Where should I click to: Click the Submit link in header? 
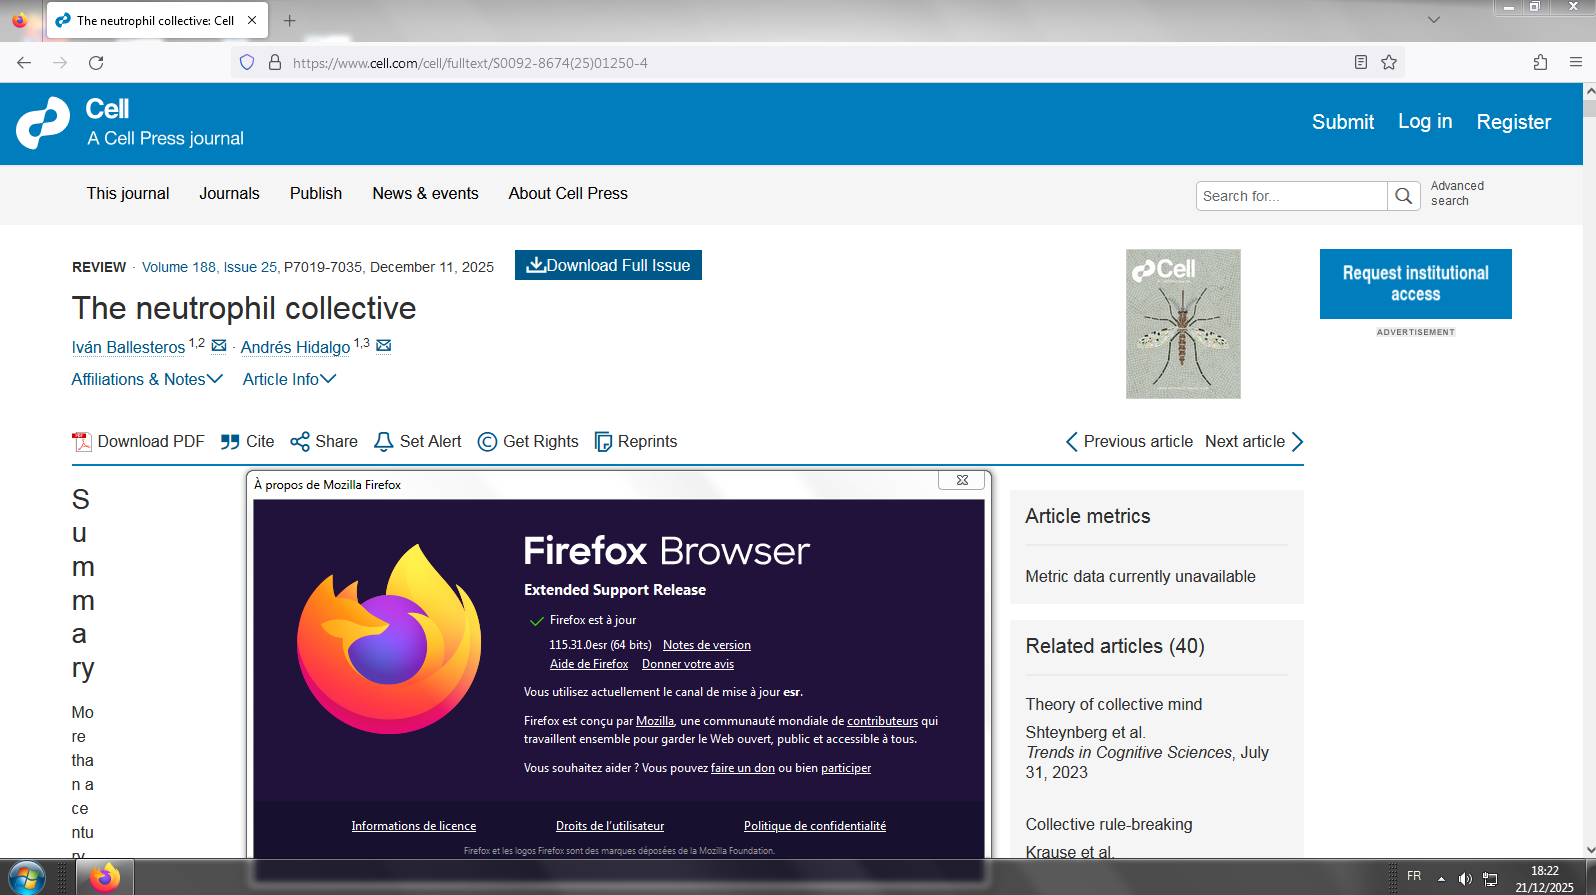pyautogui.click(x=1343, y=122)
